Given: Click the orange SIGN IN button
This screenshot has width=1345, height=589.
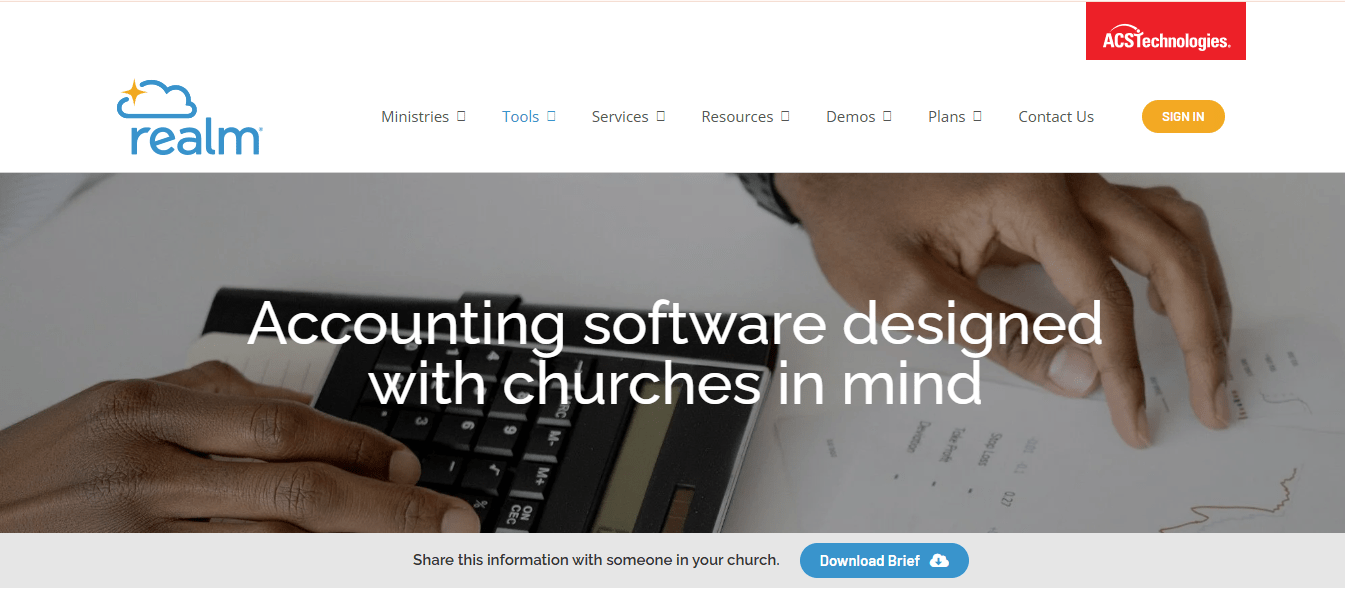Looking at the screenshot, I should pyautogui.click(x=1183, y=117).
